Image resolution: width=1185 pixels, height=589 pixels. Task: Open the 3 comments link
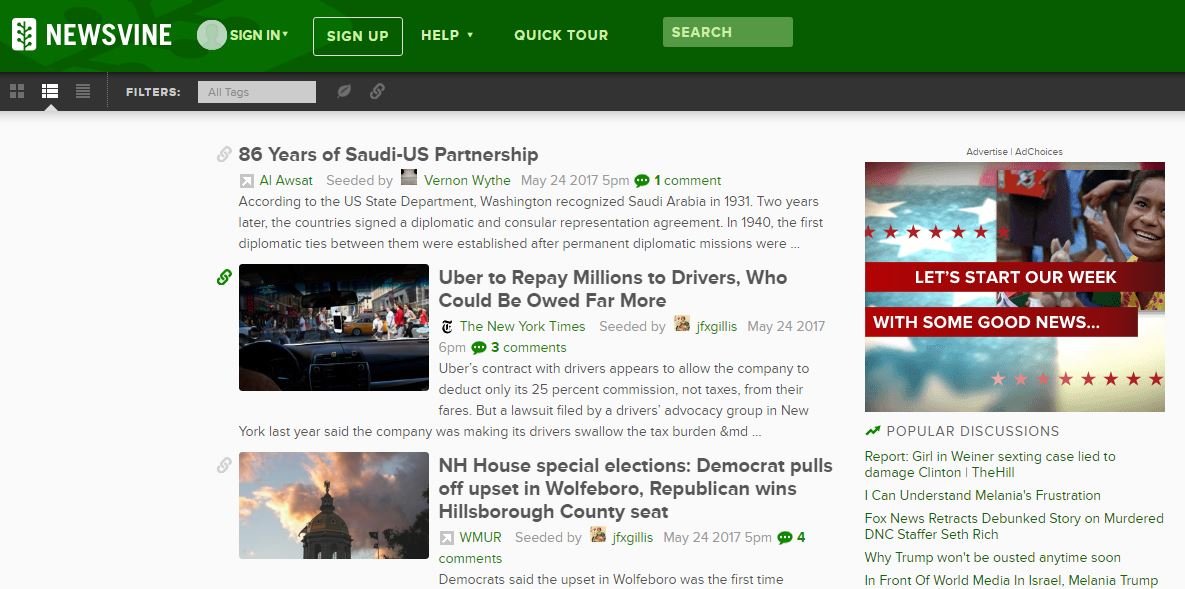tap(529, 348)
